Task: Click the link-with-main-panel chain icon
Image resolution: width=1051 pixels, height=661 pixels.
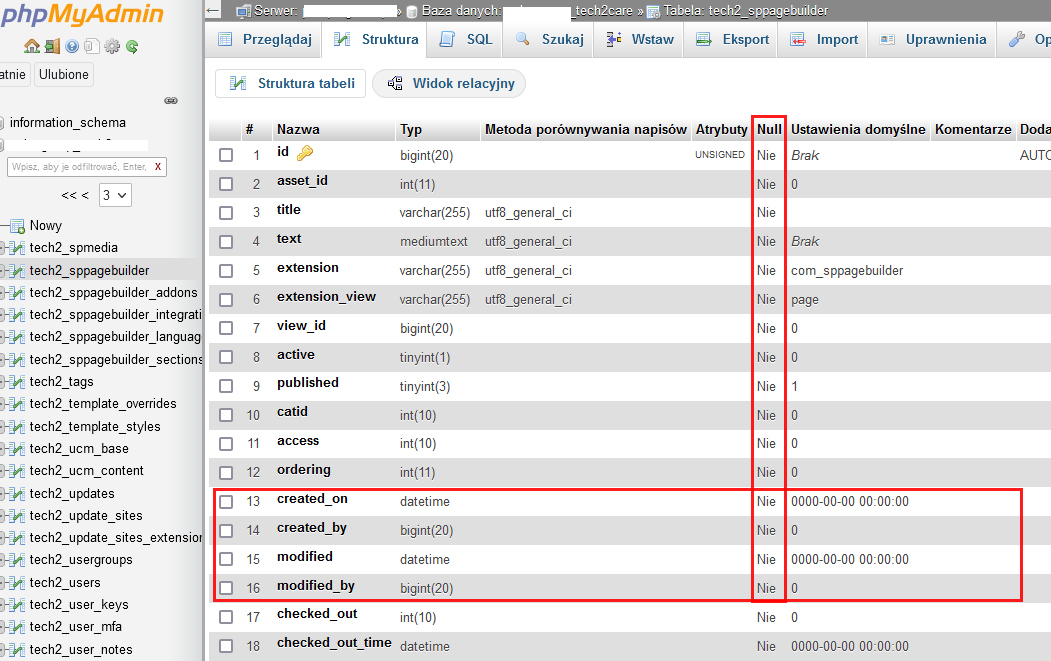Action: 171,100
